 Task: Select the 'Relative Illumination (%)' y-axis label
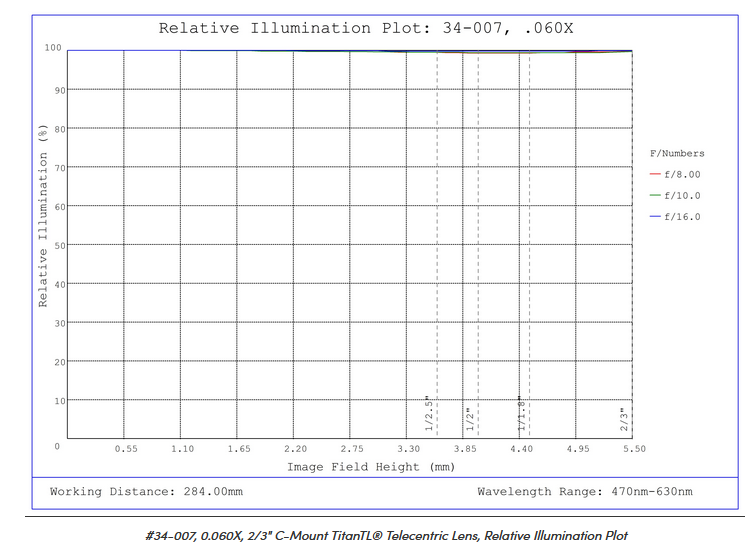tap(43, 215)
